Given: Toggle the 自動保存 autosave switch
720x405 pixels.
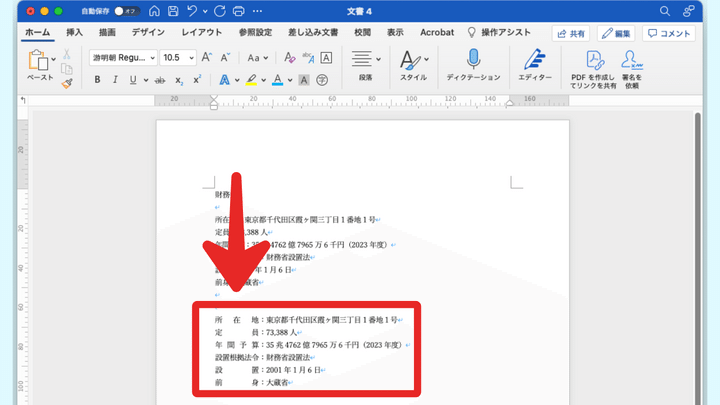Looking at the screenshot, I should coord(127,11).
